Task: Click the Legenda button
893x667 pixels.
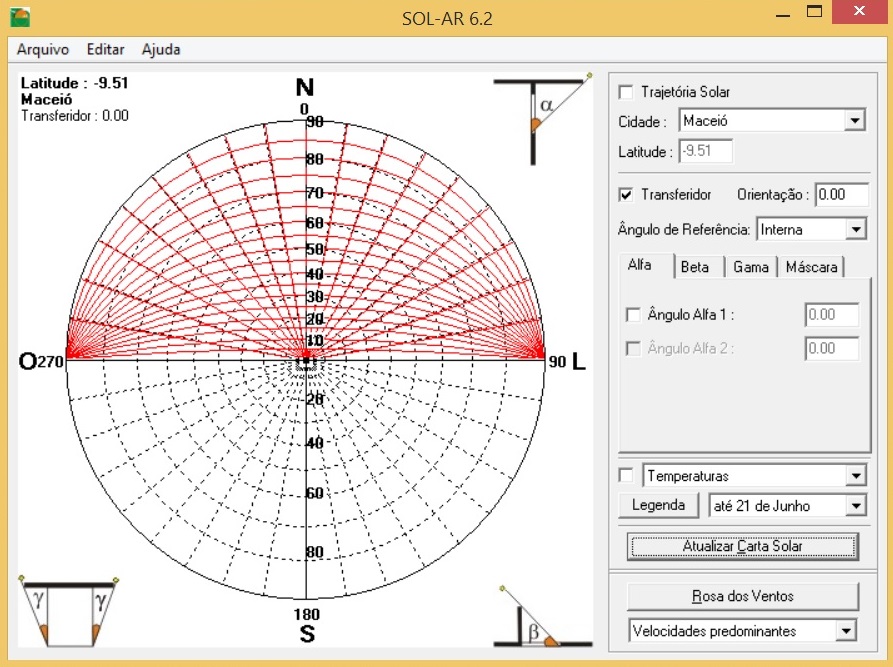Action: 659,506
